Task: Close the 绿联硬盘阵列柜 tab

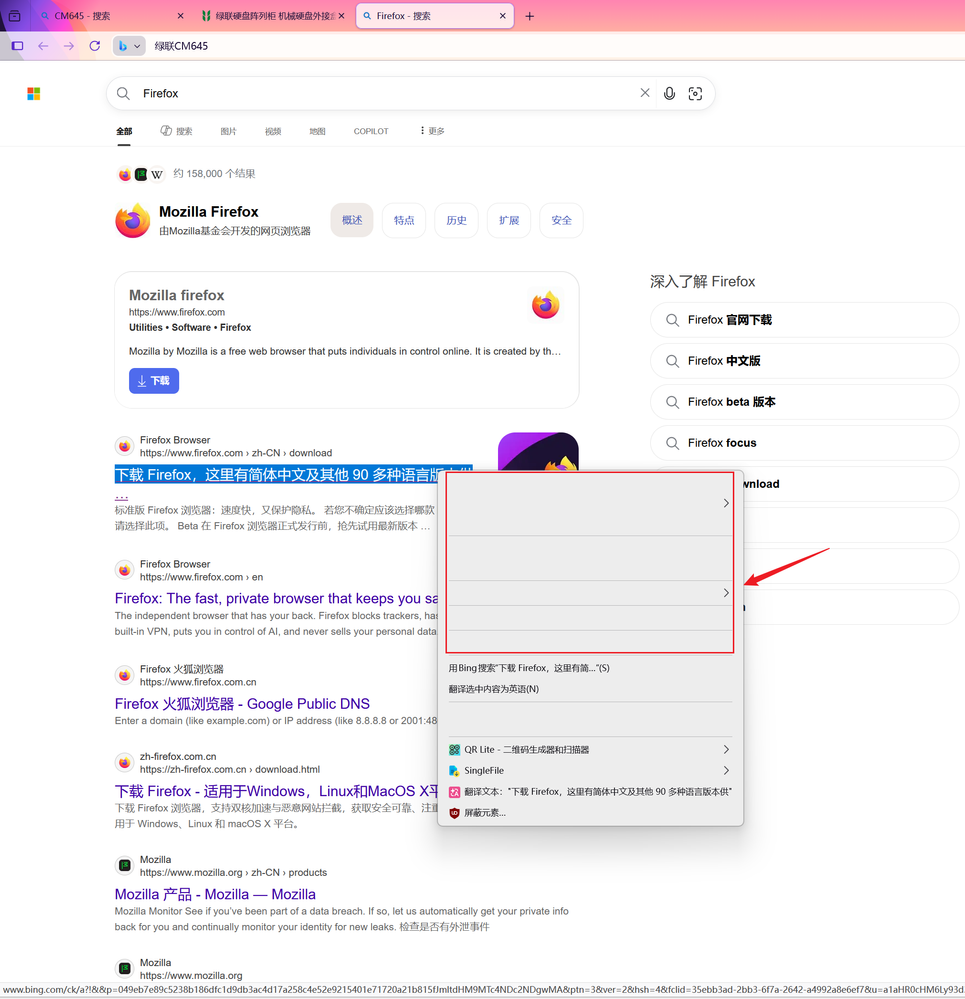Action: tap(341, 16)
